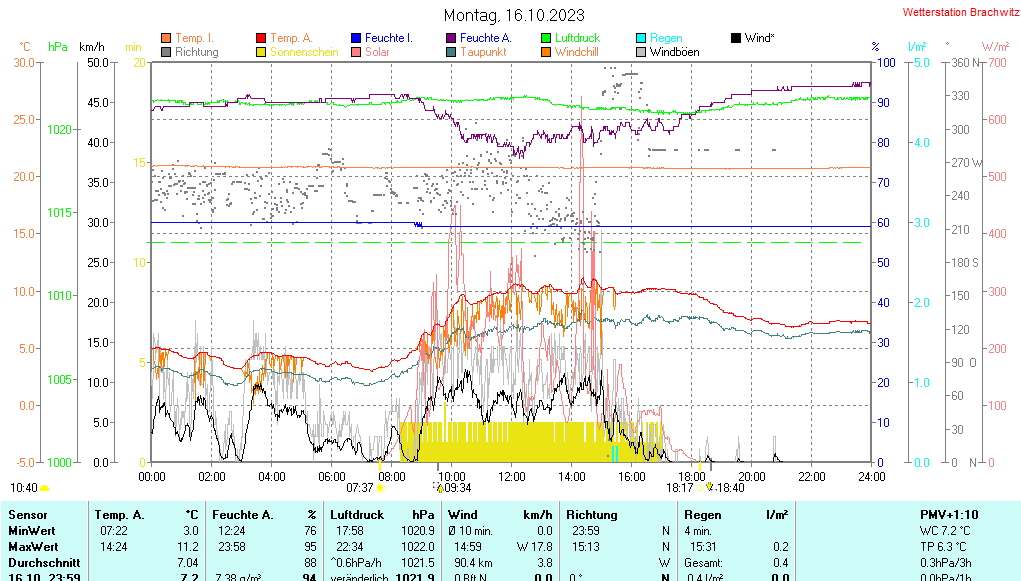Click the Luftdruck column header in table
1021x581 pixels.
pyautogui.click(x=358, y=514)
